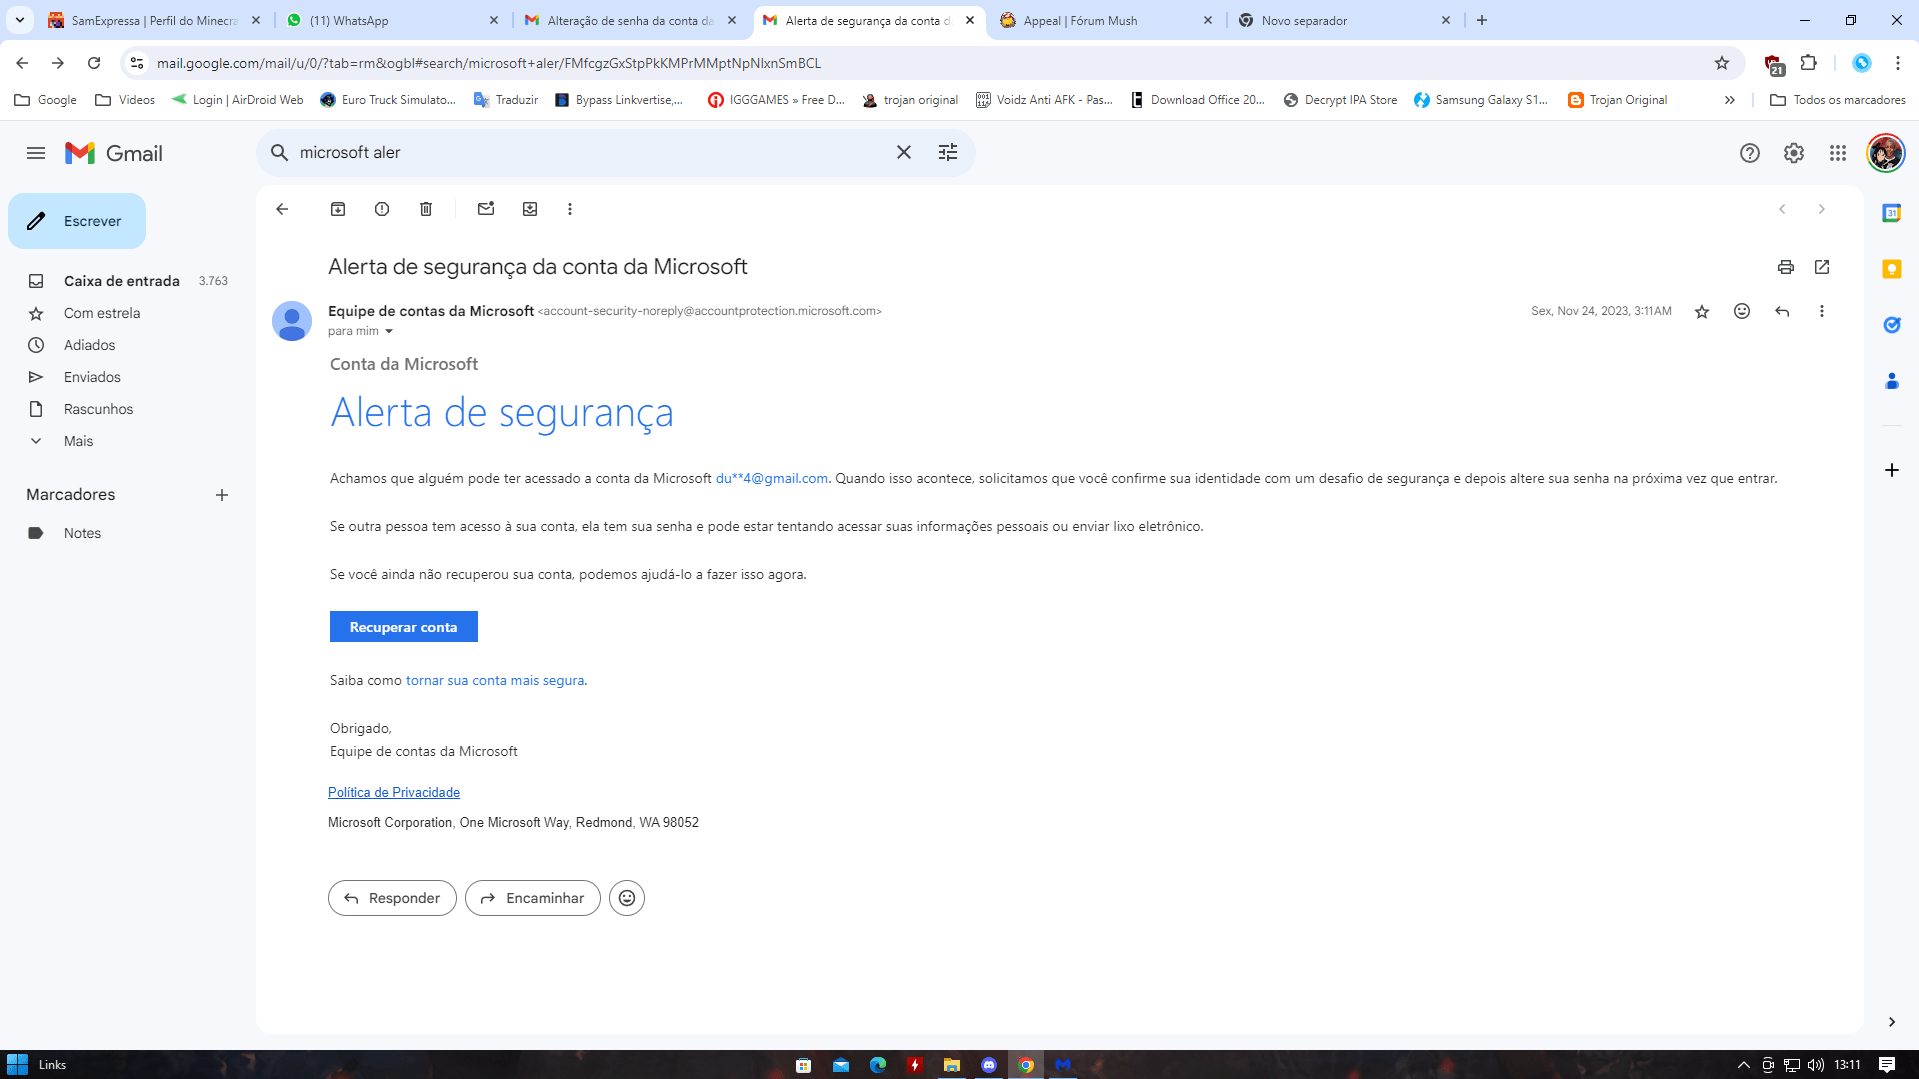Open more options in email toolbar

point(570,209)
